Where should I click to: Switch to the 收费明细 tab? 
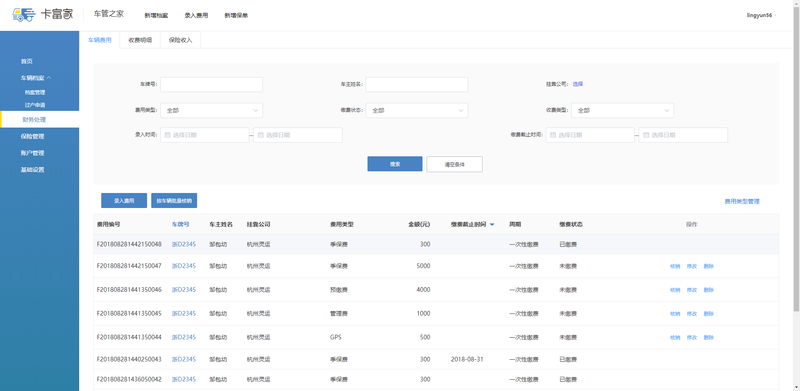click(x=140, y=40)
